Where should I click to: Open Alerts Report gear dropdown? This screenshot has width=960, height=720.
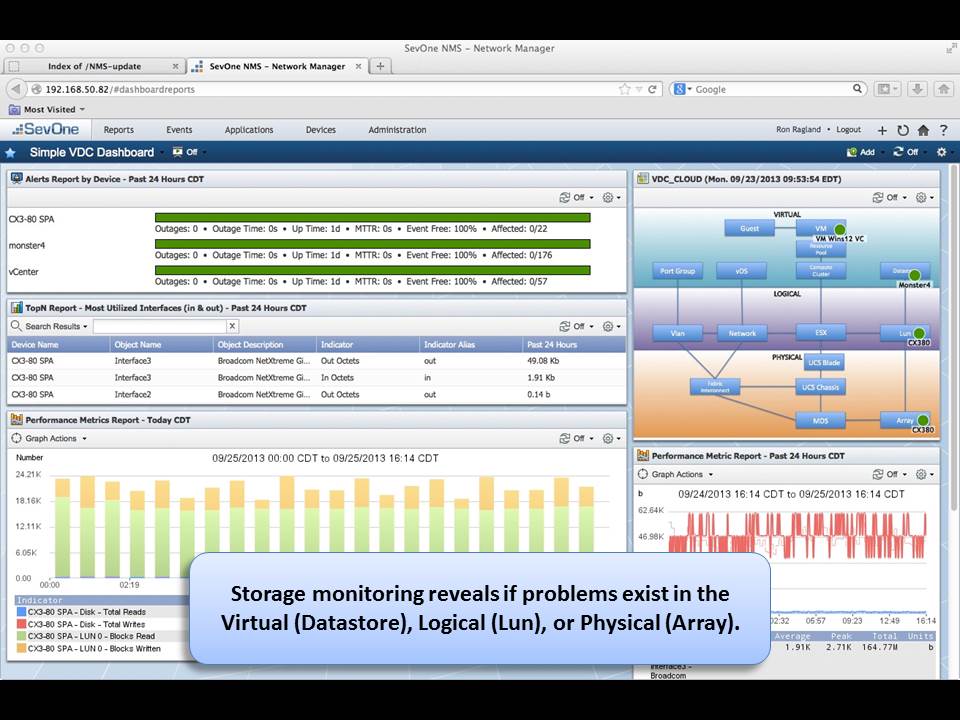click(611, 197)
